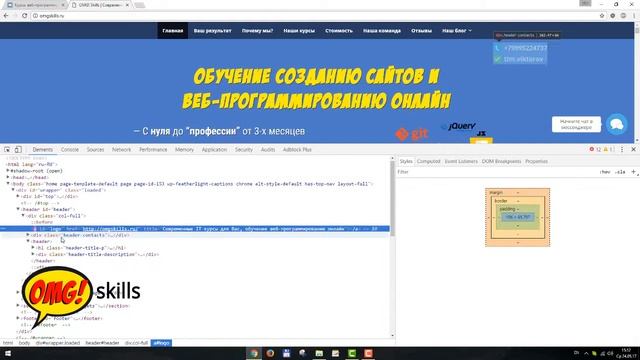Expand the div id top node
The image size is (640, 360).
[x=18, y=196]
